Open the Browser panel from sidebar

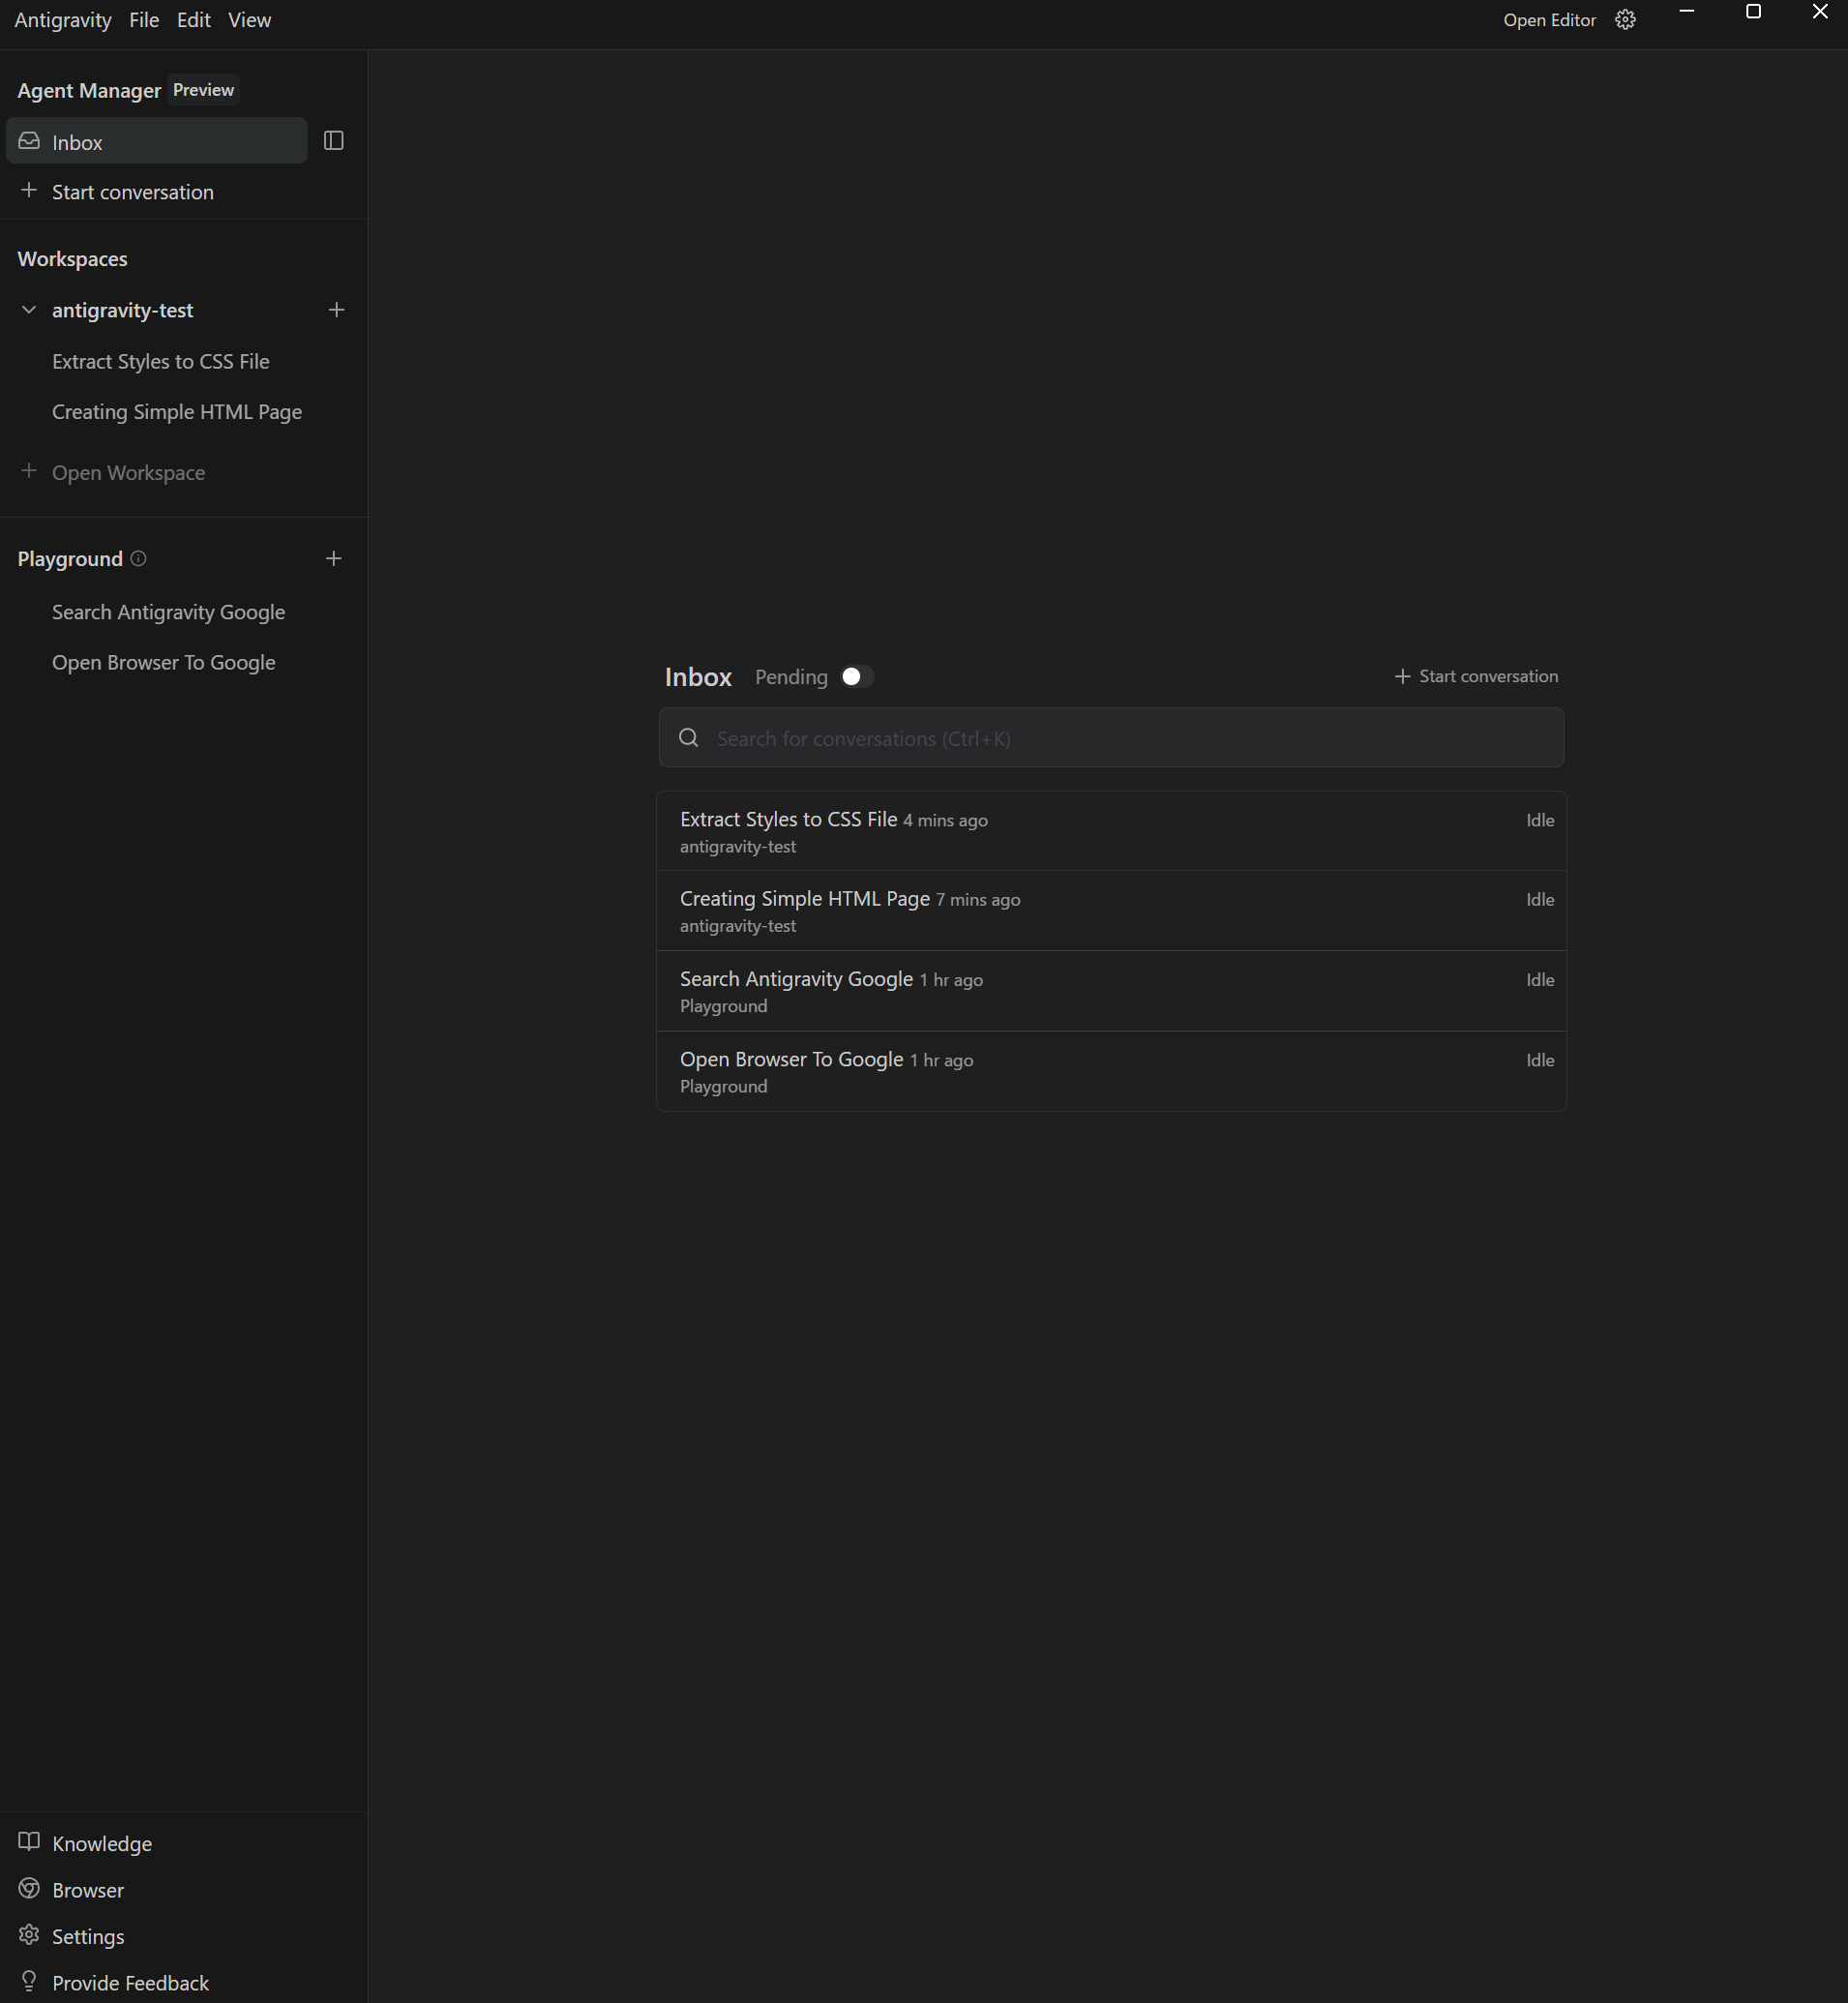point(87,1889)
